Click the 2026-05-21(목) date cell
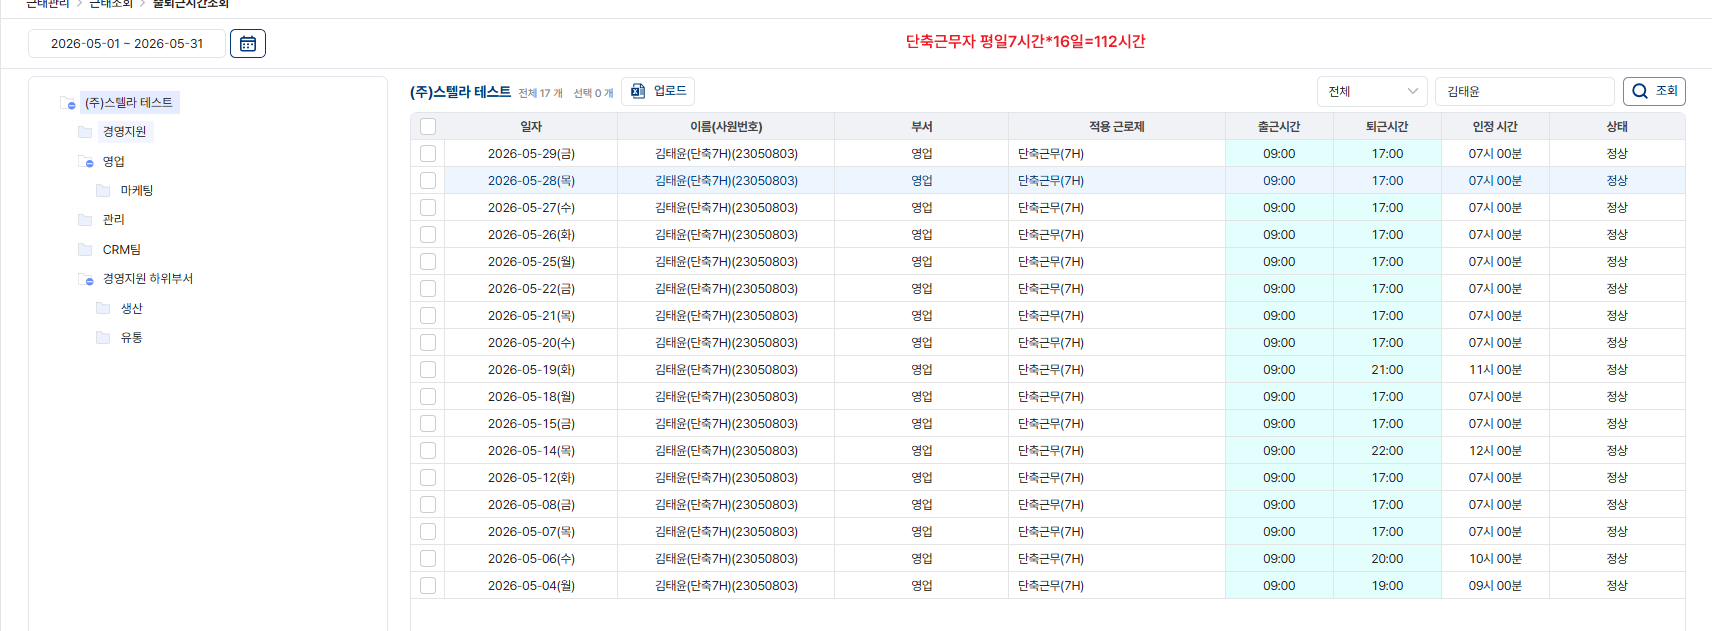Screen dimensions: 1712x631 coord(531,315)
